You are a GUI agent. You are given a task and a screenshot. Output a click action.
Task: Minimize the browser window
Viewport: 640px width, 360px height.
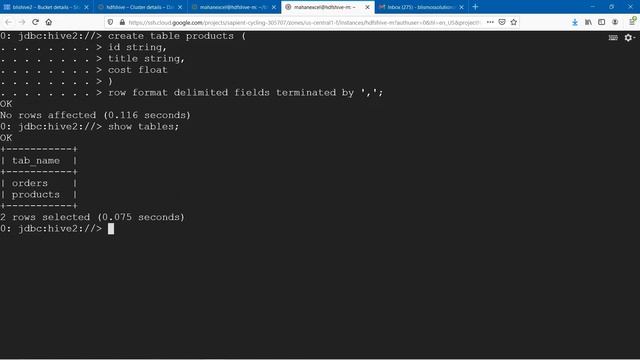pos(592,7)
